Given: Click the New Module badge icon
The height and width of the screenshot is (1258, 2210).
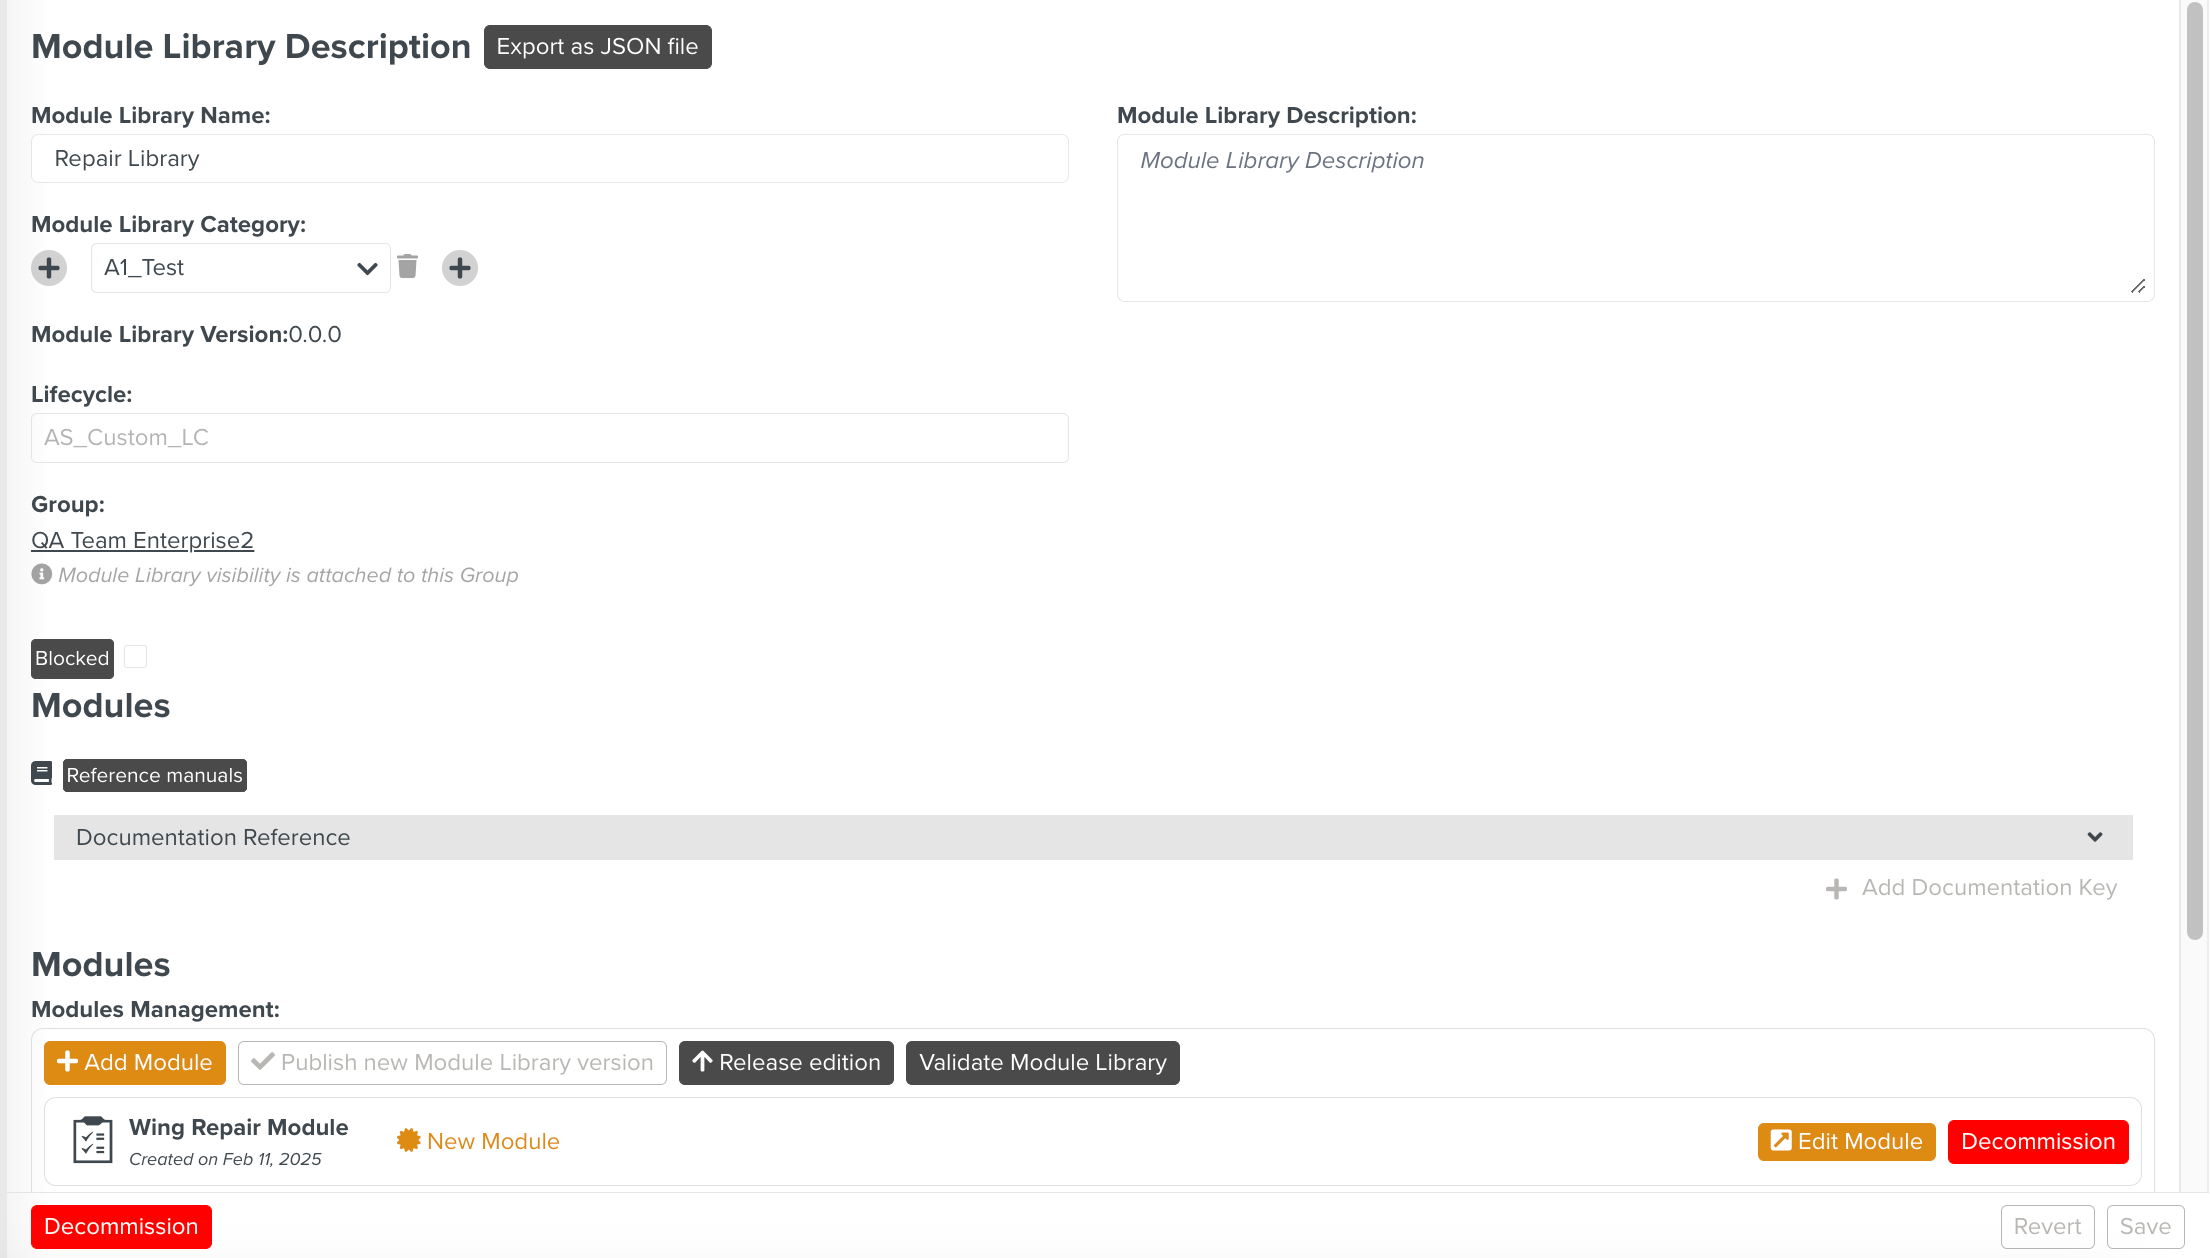Looking at the screenshot, I should tap(408, 1141).
